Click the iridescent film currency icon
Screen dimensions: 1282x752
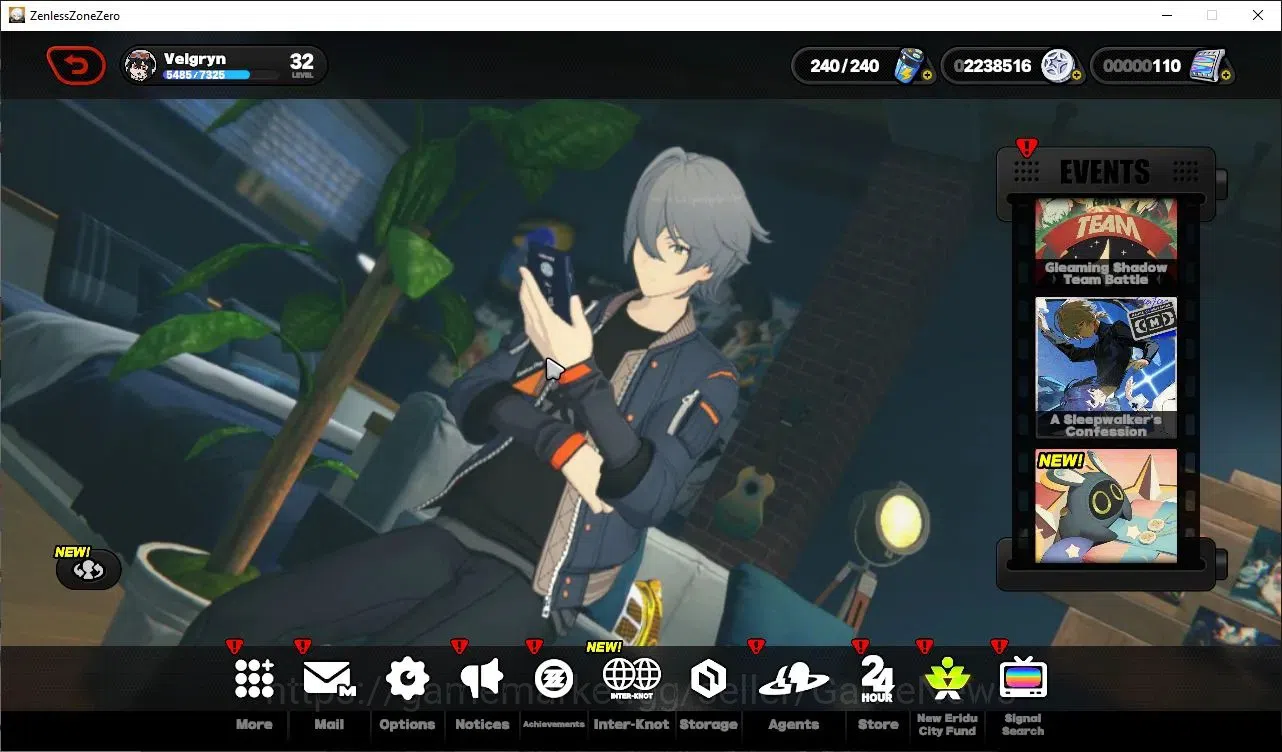[1208, 66]
